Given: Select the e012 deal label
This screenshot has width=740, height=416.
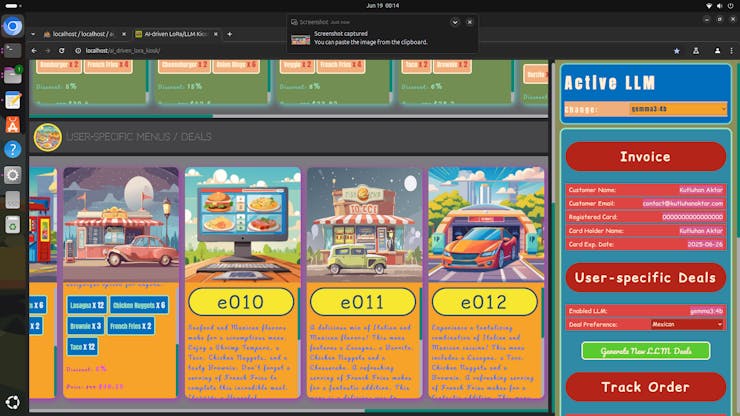Looking at the screenshot, I should pyautogui.click(x=484, y=302).
